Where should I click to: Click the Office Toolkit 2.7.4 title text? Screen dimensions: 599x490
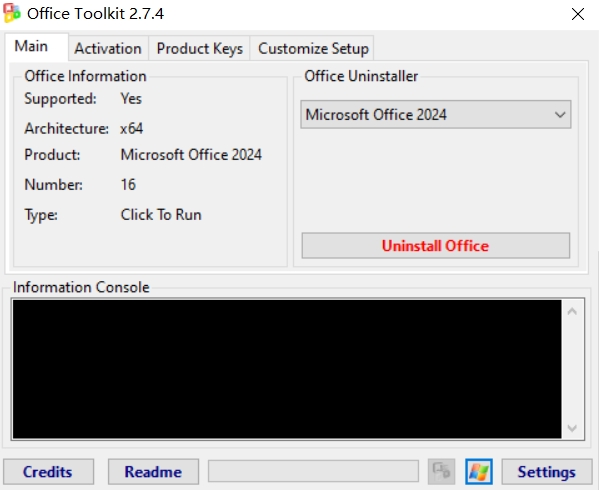click(x=96, y=14)
